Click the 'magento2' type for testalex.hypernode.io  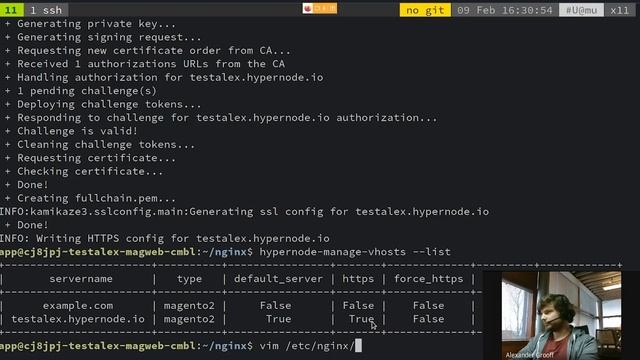click(x=189, y=319)
